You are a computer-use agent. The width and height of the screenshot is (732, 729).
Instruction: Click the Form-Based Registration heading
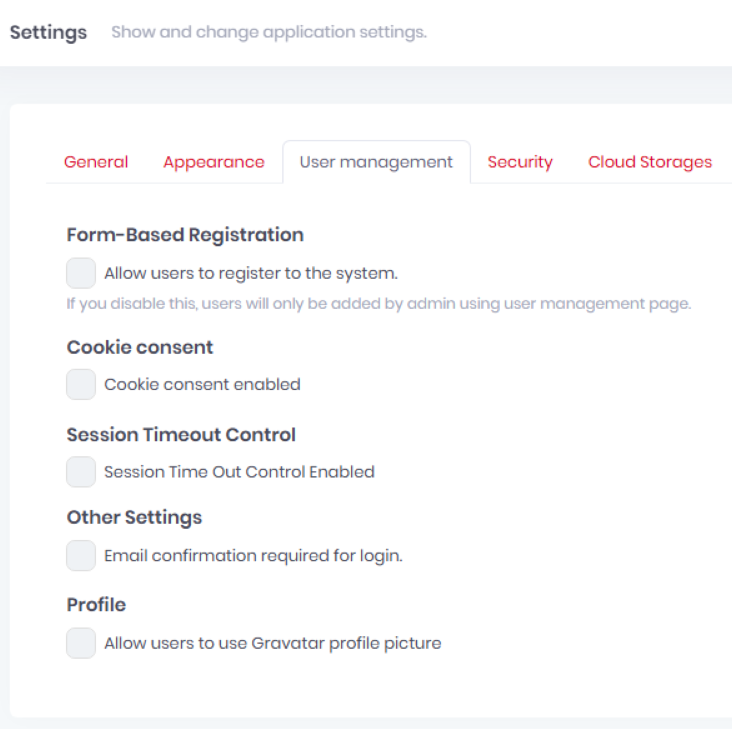pyautogui.click(x=185, y=235)
